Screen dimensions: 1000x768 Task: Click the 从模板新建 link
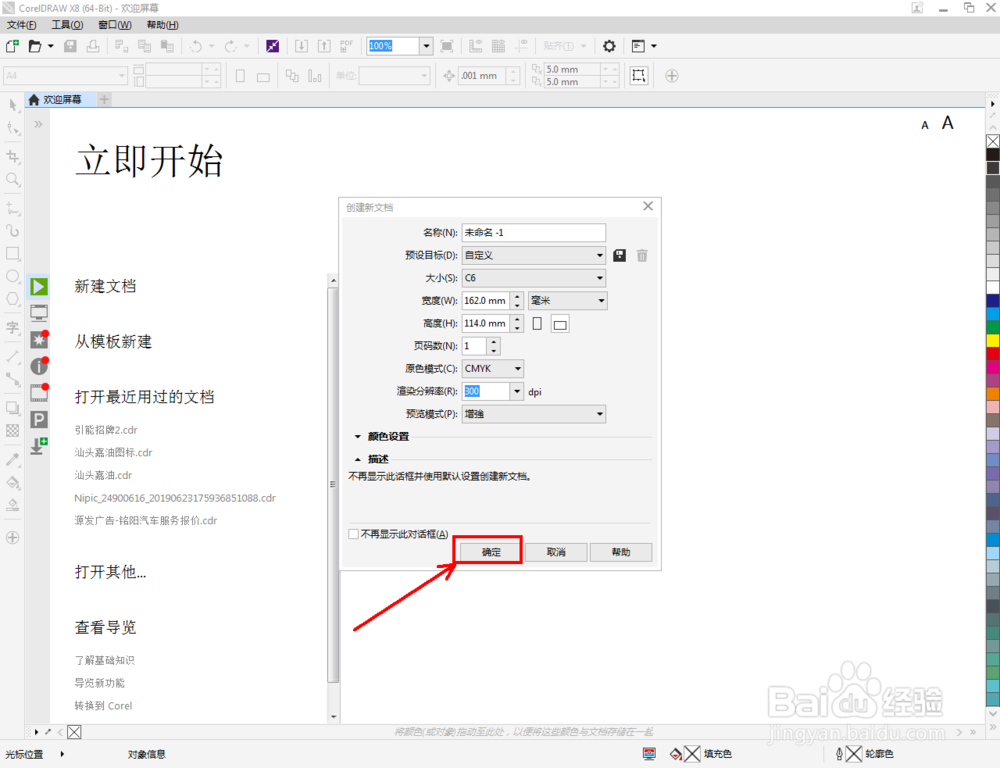click(113, 342)
